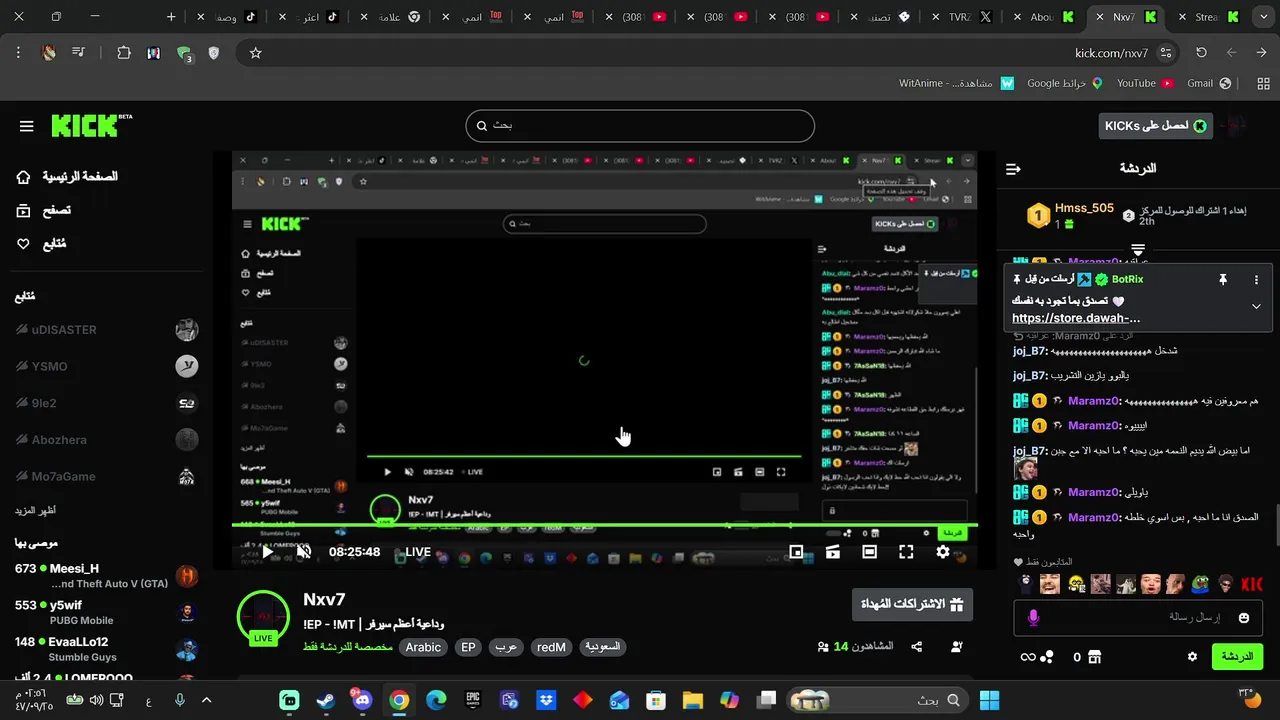Select the Pepe frog emote
This screenshot has width=1280, height=720.
pos(1200,584)
